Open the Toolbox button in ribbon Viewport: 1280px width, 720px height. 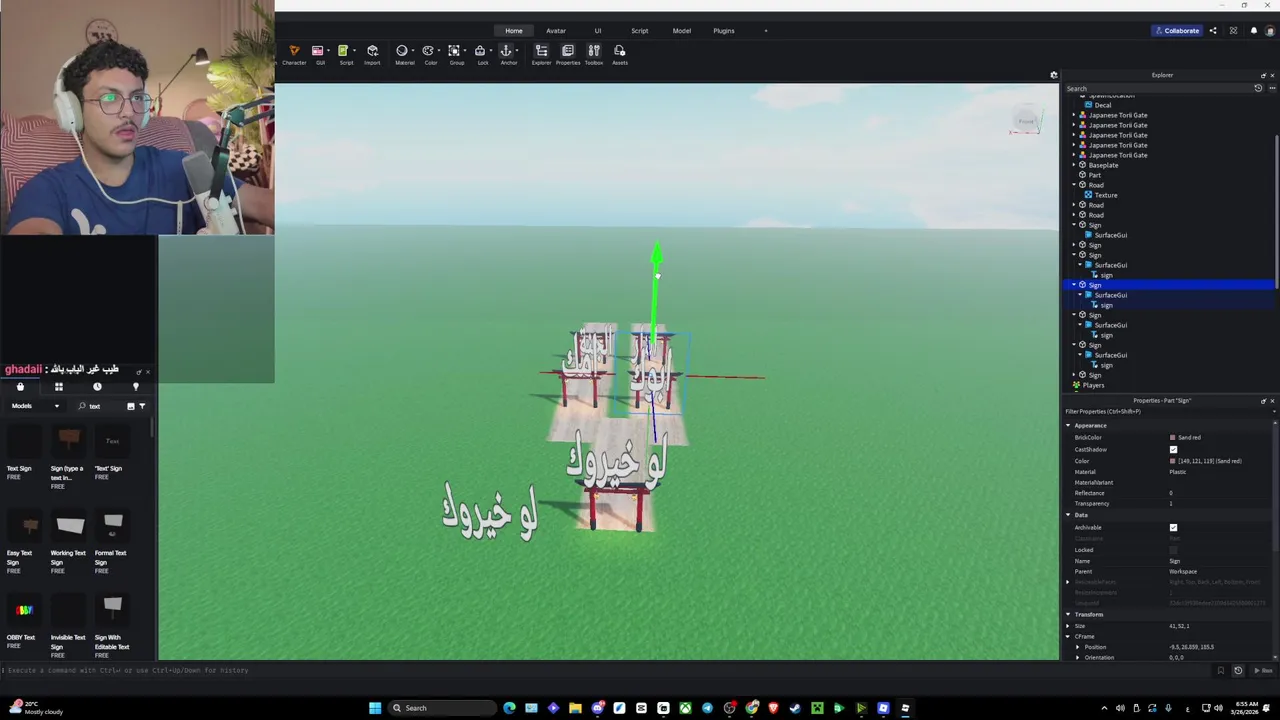[594, 55]
